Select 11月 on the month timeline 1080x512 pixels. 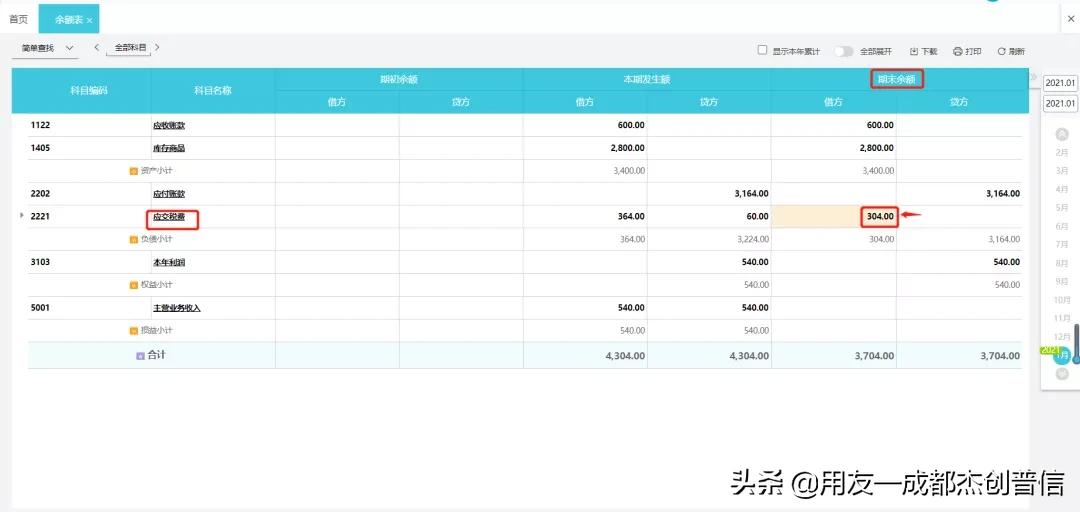coord(1061,318)
